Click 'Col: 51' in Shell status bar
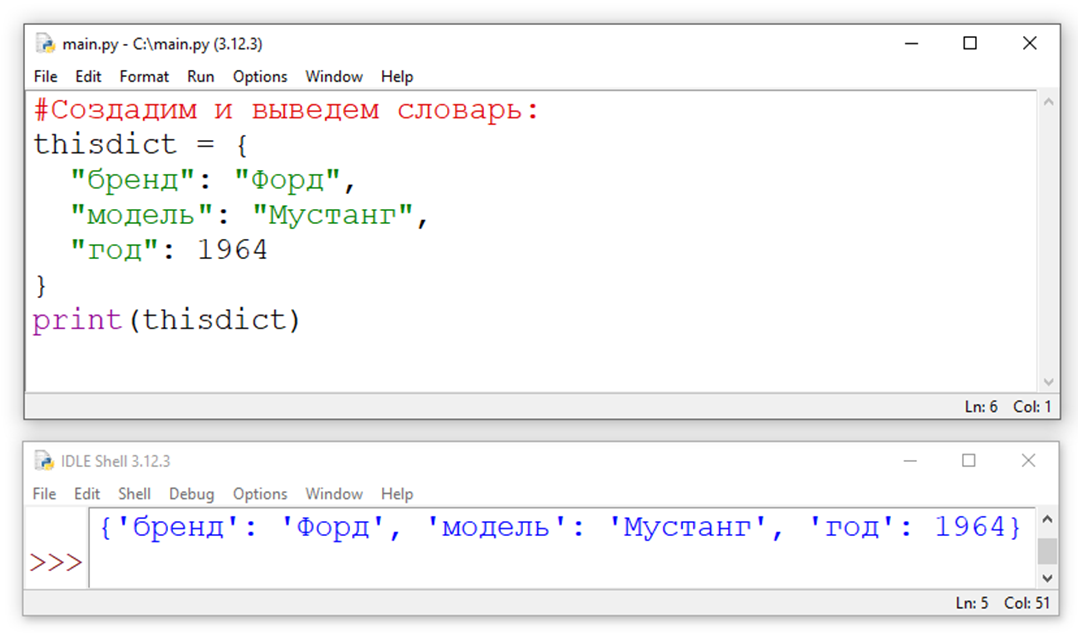 pyautogui.click(x=1027, y=603)
